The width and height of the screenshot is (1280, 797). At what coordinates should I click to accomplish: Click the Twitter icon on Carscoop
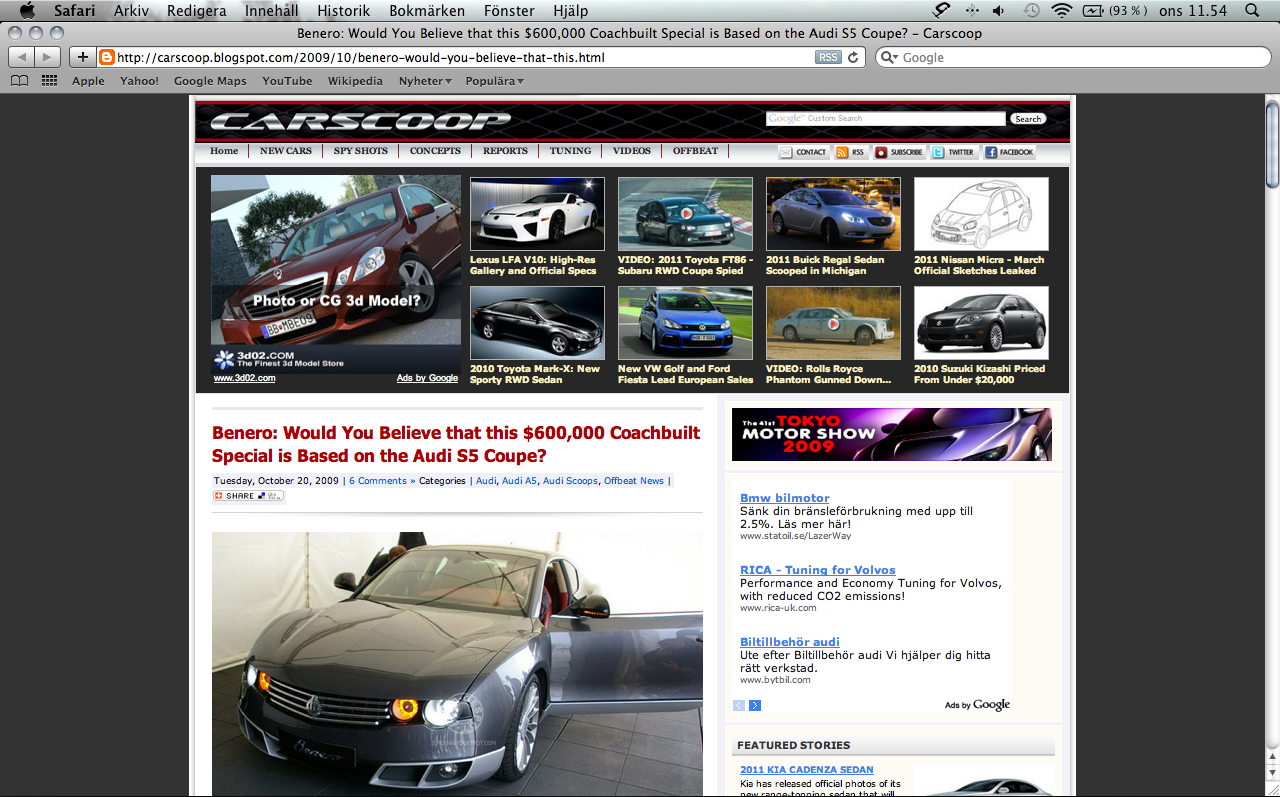[952, 152]
